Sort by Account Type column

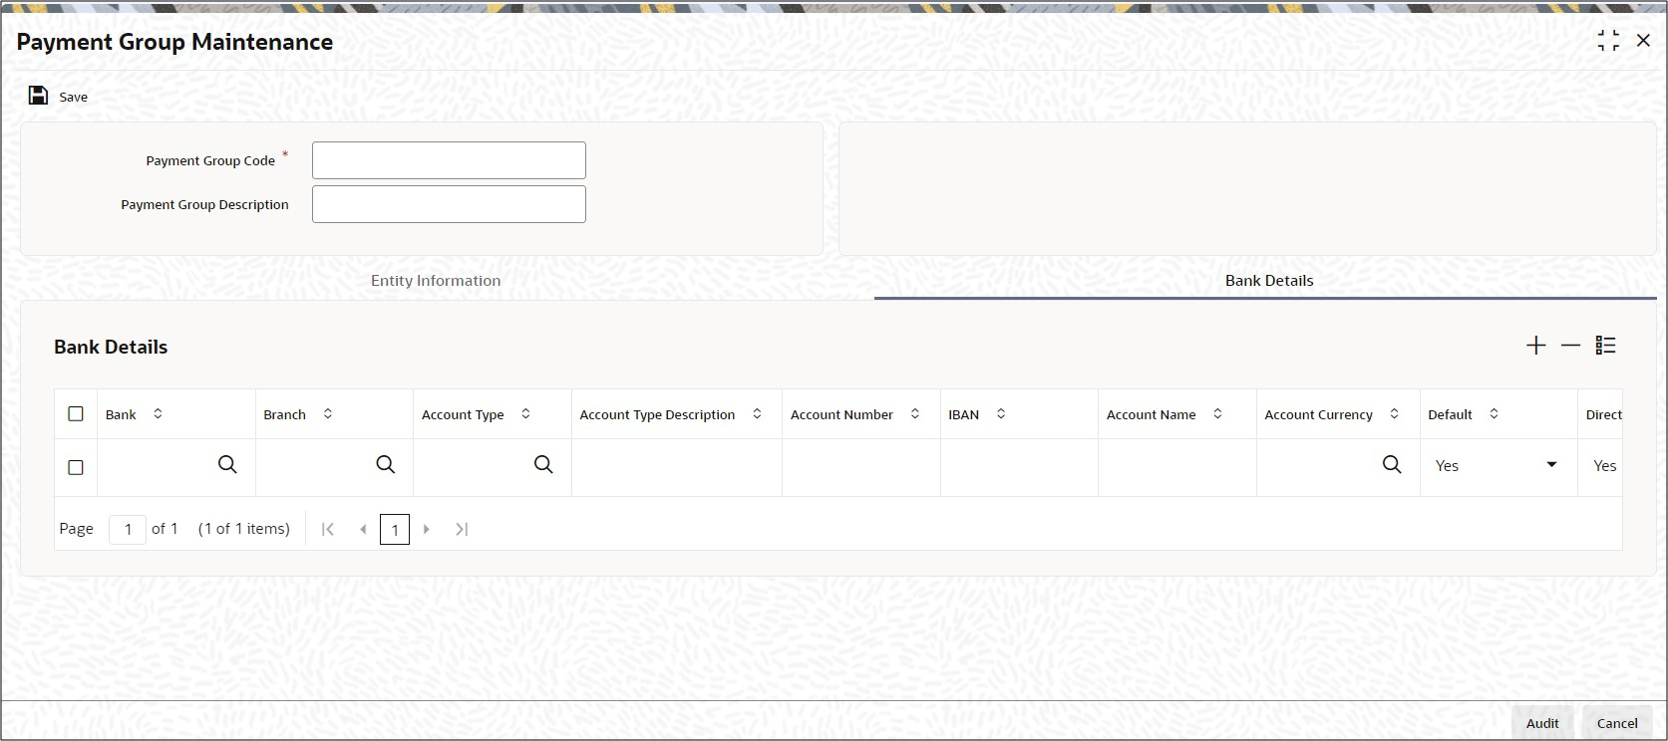click(x=526, y=414)
